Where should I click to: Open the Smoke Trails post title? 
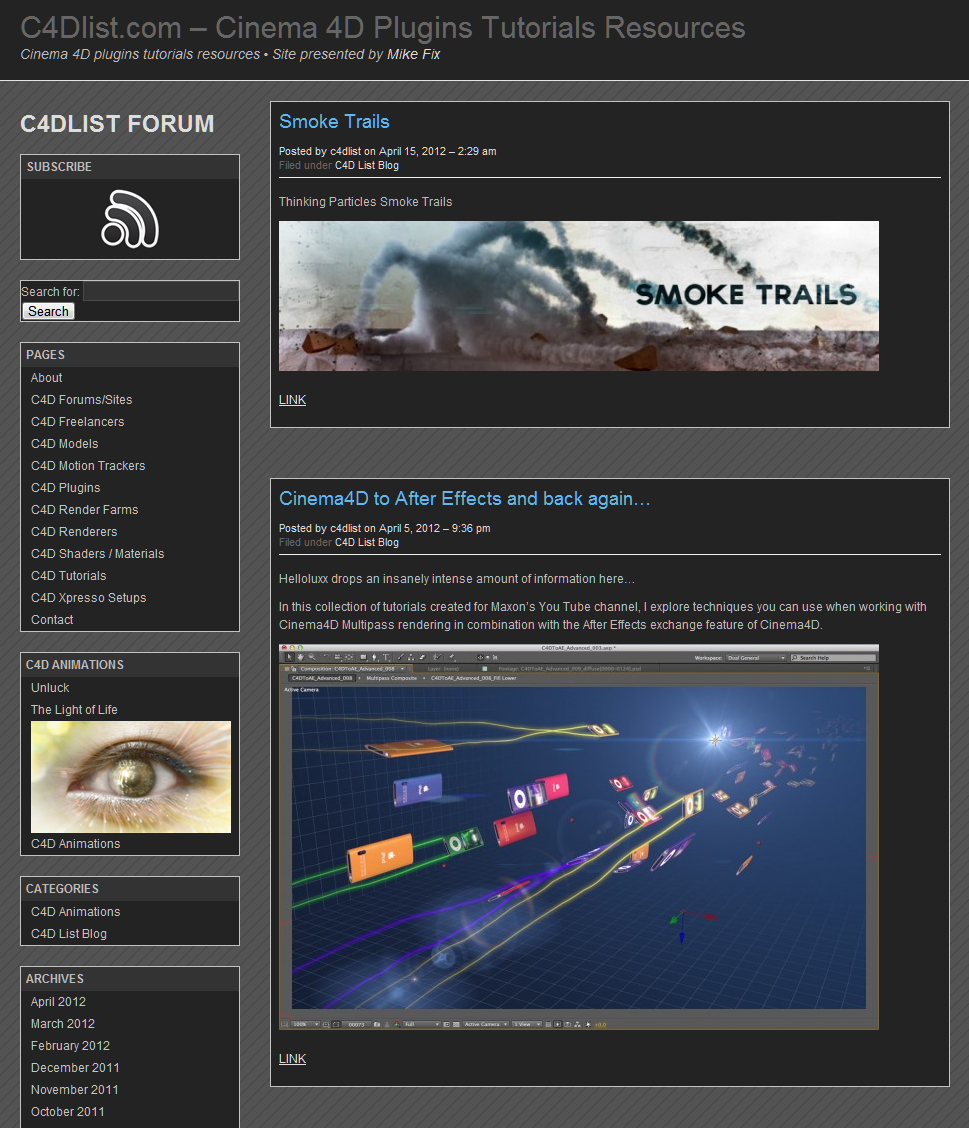coord(335,122)
